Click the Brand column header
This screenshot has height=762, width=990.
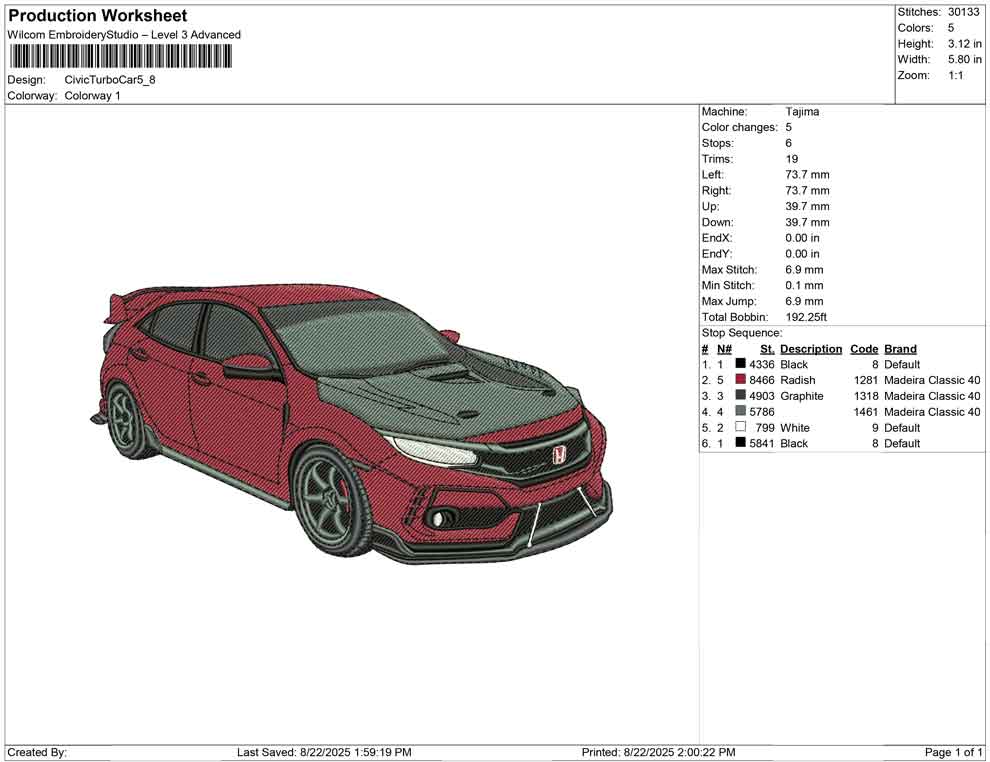(x=900, y=349)
